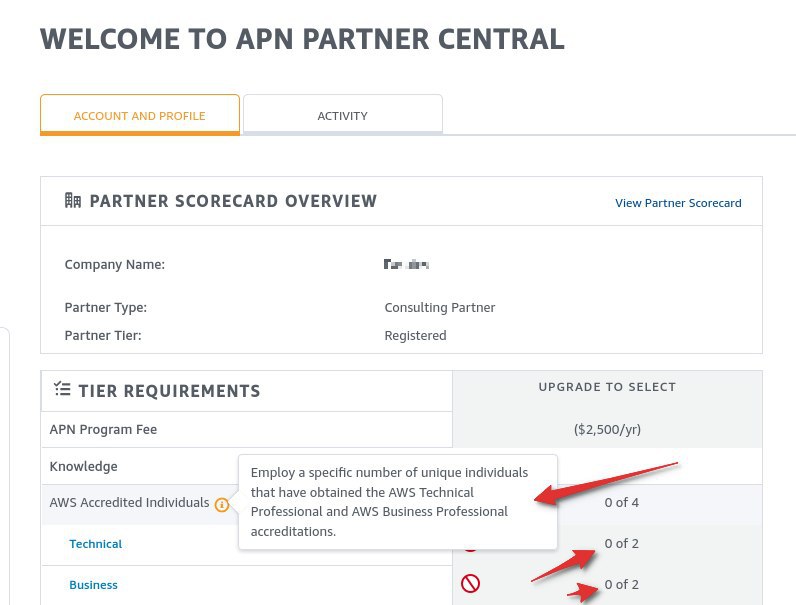Click the building icon beside Partner Scorecard Overview
The image size is (796, 605).
pos(73,200)
